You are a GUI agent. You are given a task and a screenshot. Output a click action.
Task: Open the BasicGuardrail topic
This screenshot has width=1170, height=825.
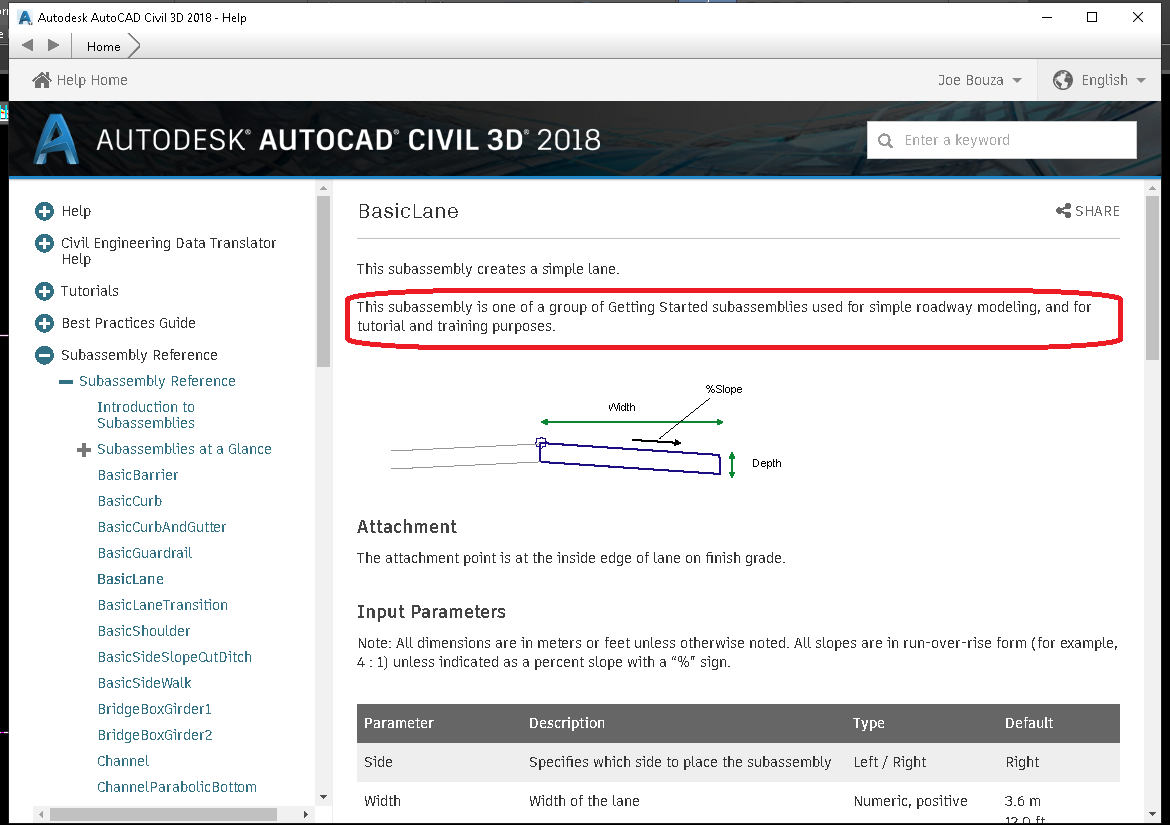[145, 553]
